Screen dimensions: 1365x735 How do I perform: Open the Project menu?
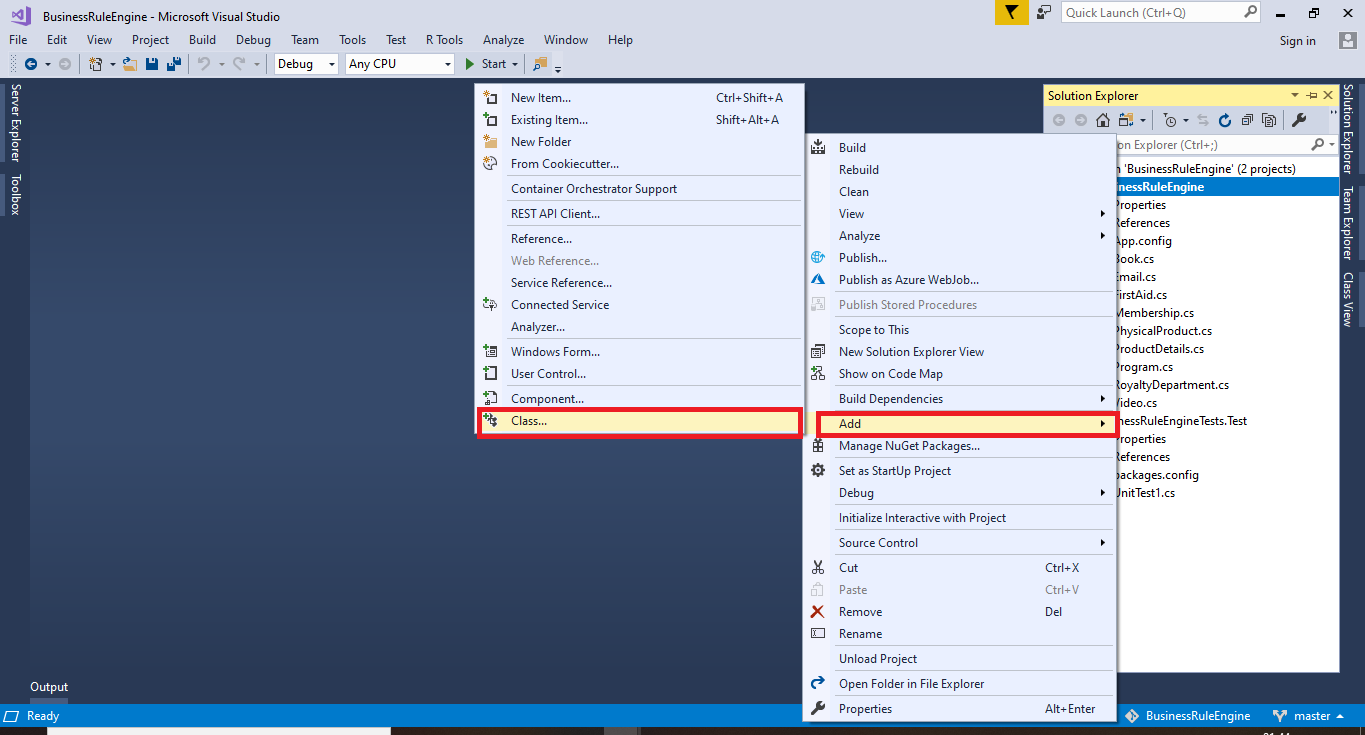(150, 40)
